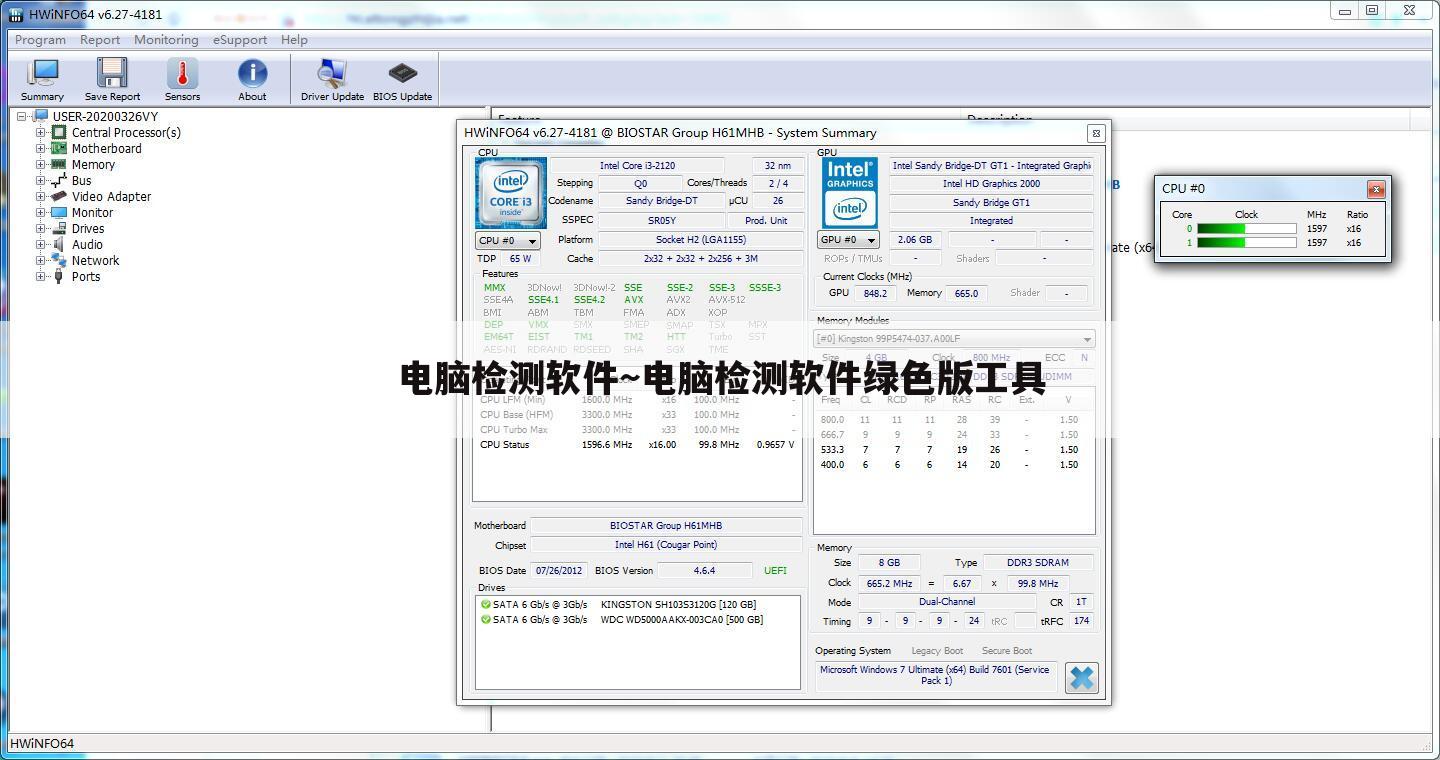Open the GPU #0 selector dropdown
This screenshot has width=1440, height=760.
848,240
